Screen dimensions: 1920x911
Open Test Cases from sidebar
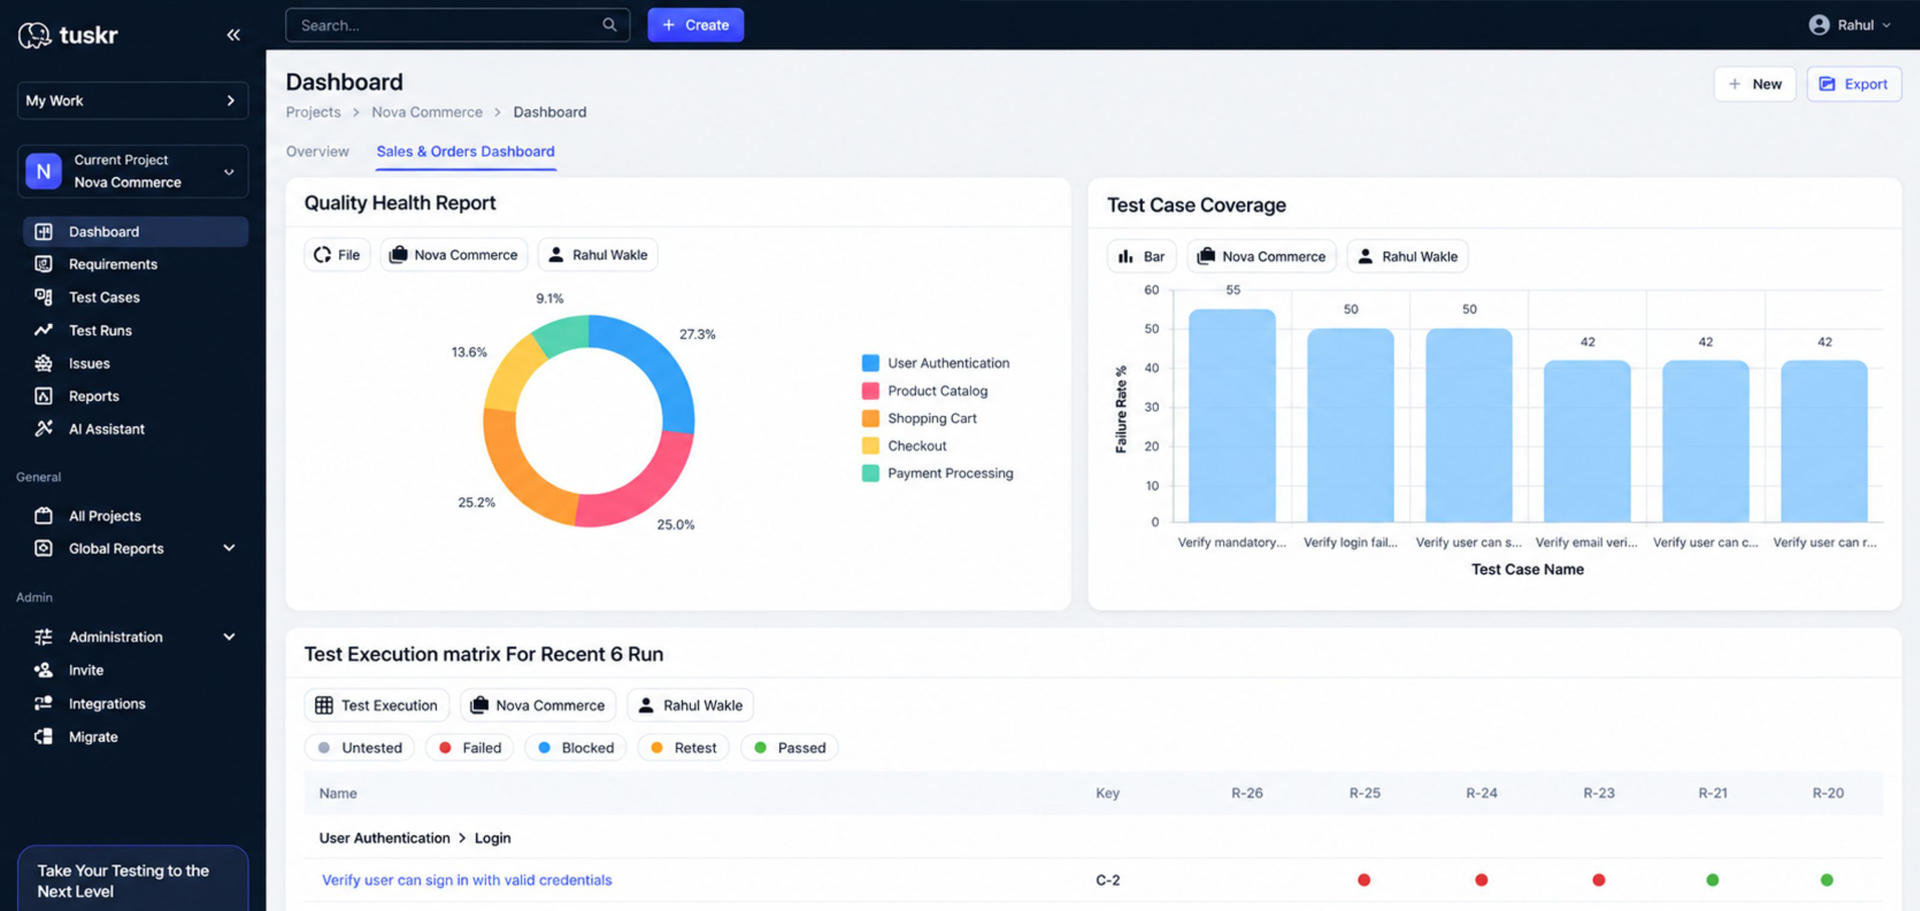[x=104, y=297]
